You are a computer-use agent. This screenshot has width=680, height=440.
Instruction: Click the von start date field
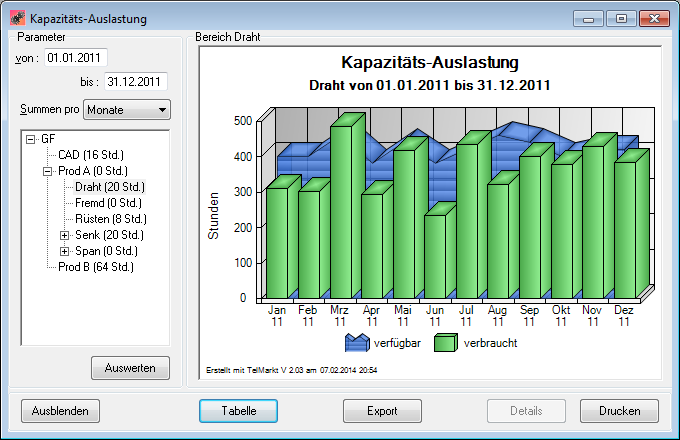point(74,58)
